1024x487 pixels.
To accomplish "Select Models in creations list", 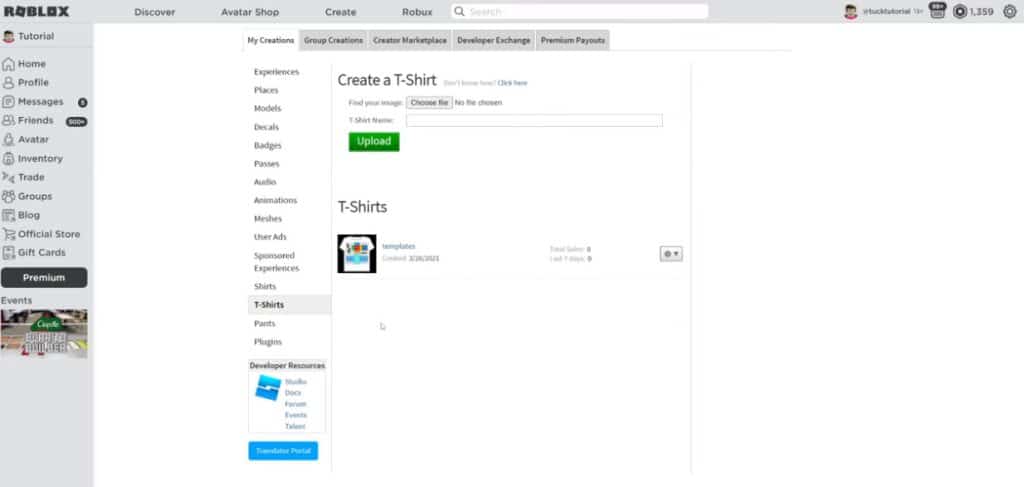I will pos(268,108).
